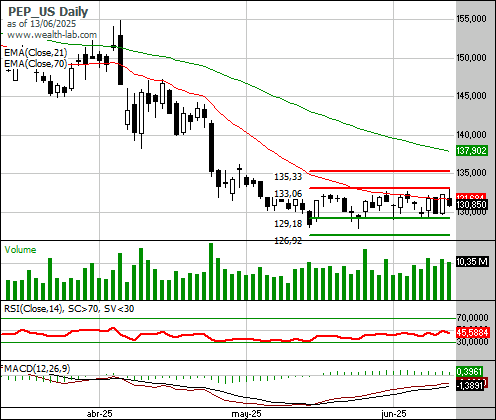
Task: Click the 130,850 last price tag
Action: pos(471,205)
